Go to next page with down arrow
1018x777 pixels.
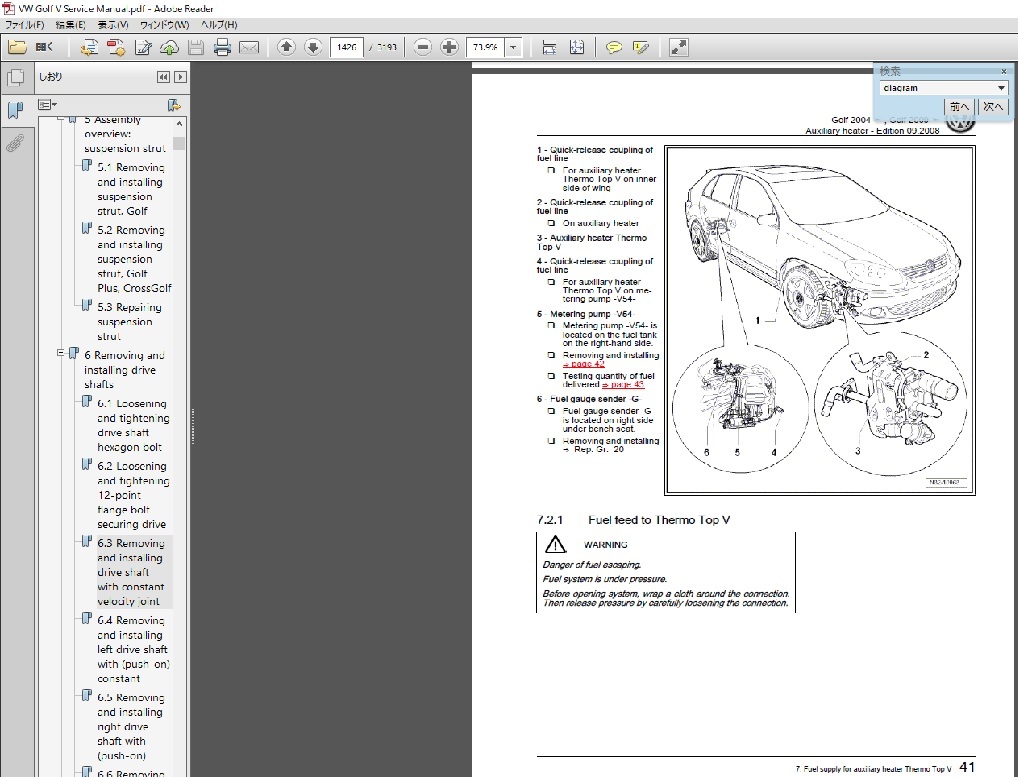click(x=313, y=47)
